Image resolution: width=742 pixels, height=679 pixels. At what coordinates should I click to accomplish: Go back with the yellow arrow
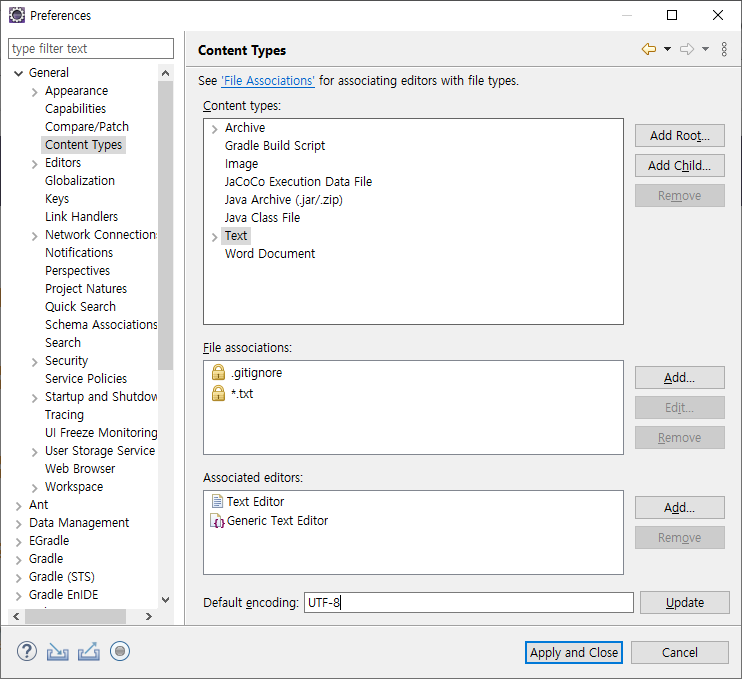click(649, 49)
